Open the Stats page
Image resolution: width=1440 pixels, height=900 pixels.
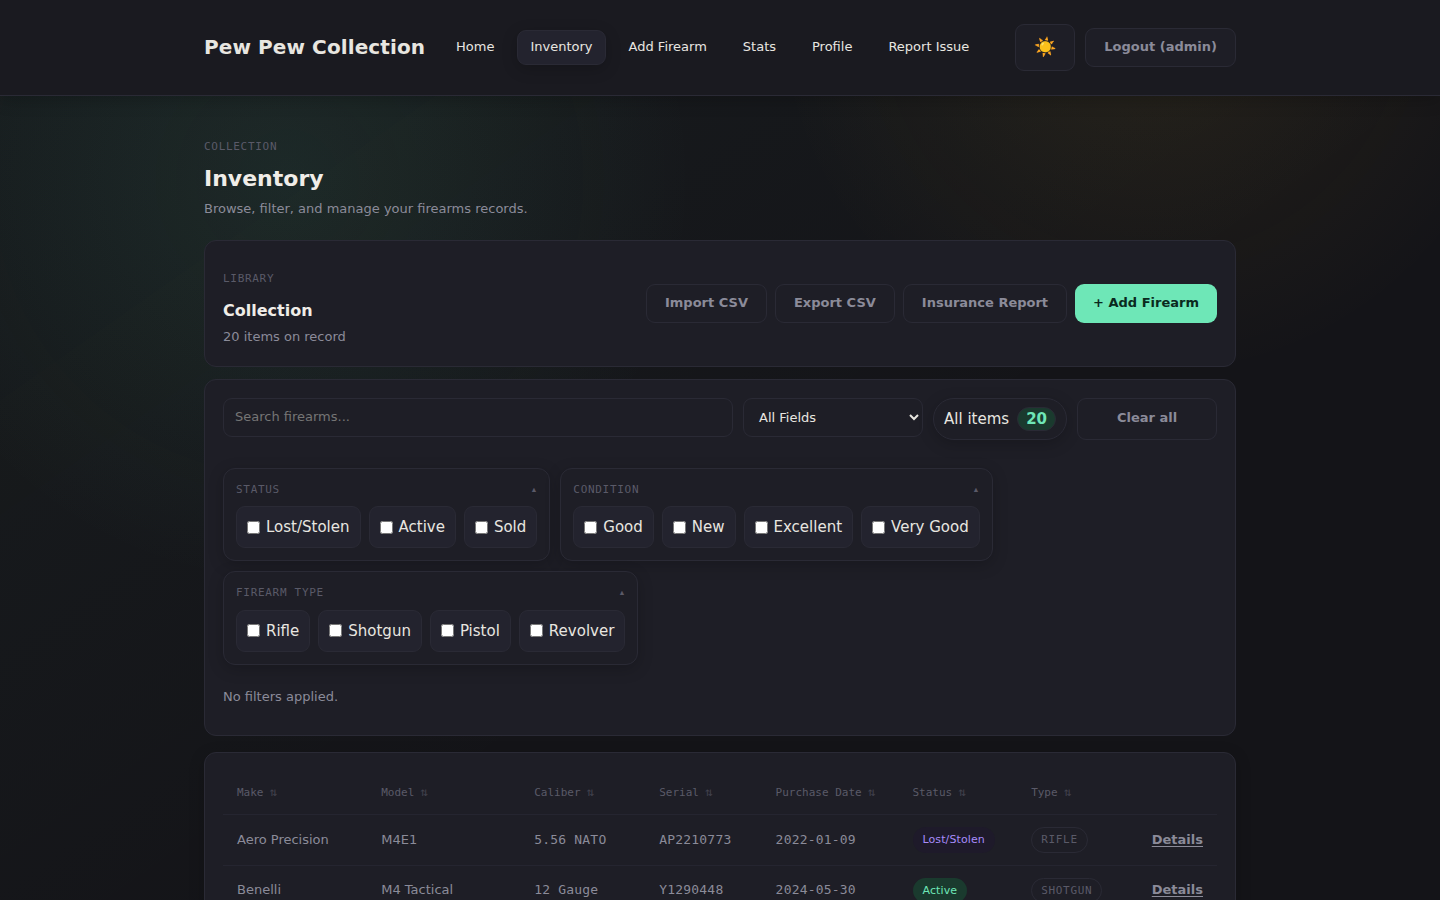coord(759,47)
